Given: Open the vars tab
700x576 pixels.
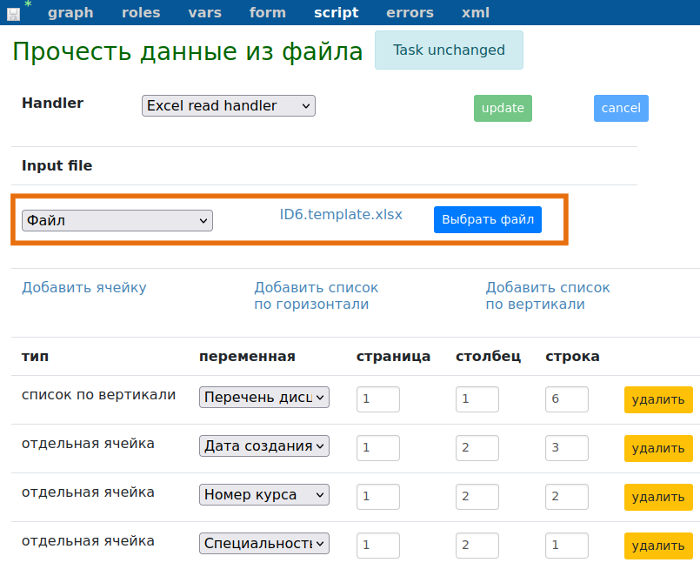Looking at the screenshot, I should [205, 13].
